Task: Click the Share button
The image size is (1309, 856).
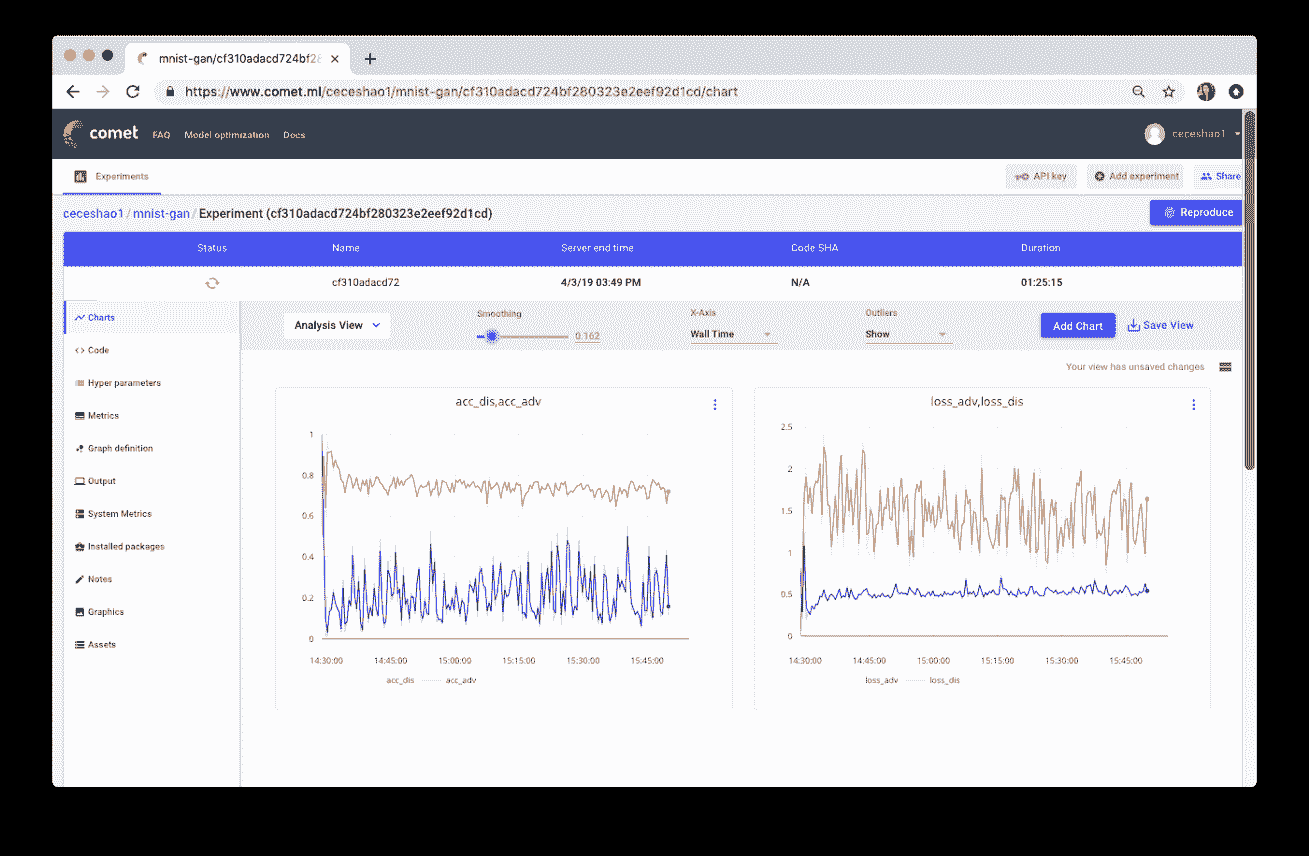Action: point(1219,176)
